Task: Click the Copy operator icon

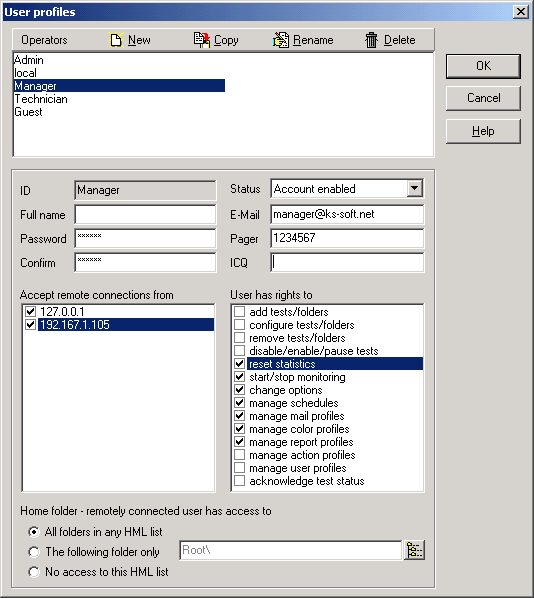Action: coord(202,40)
